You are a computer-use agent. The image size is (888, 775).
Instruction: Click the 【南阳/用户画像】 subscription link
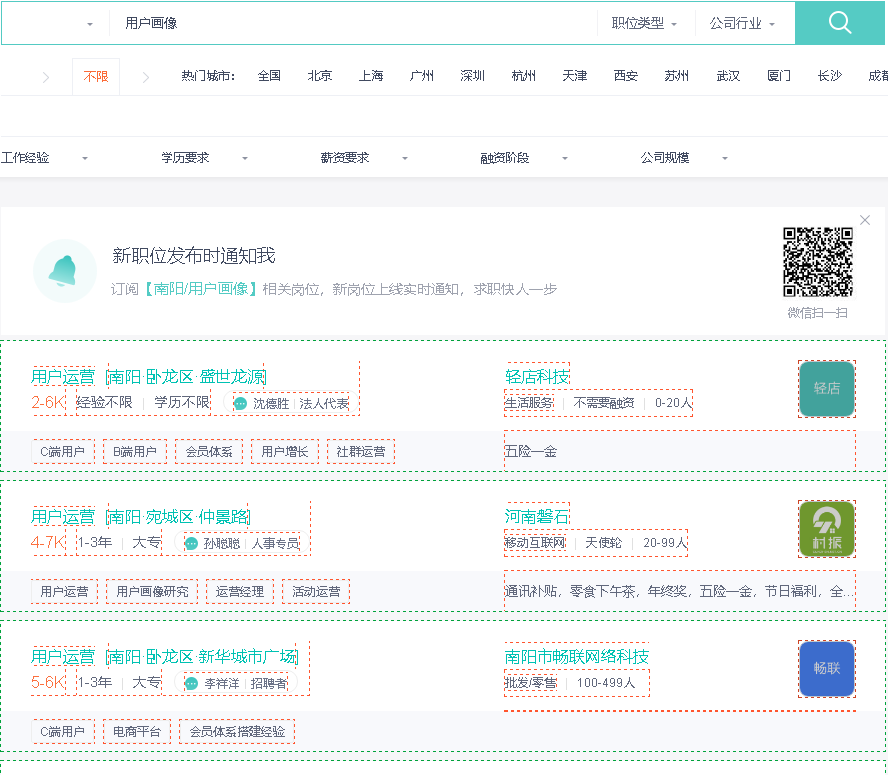click(x=200, y=289)
